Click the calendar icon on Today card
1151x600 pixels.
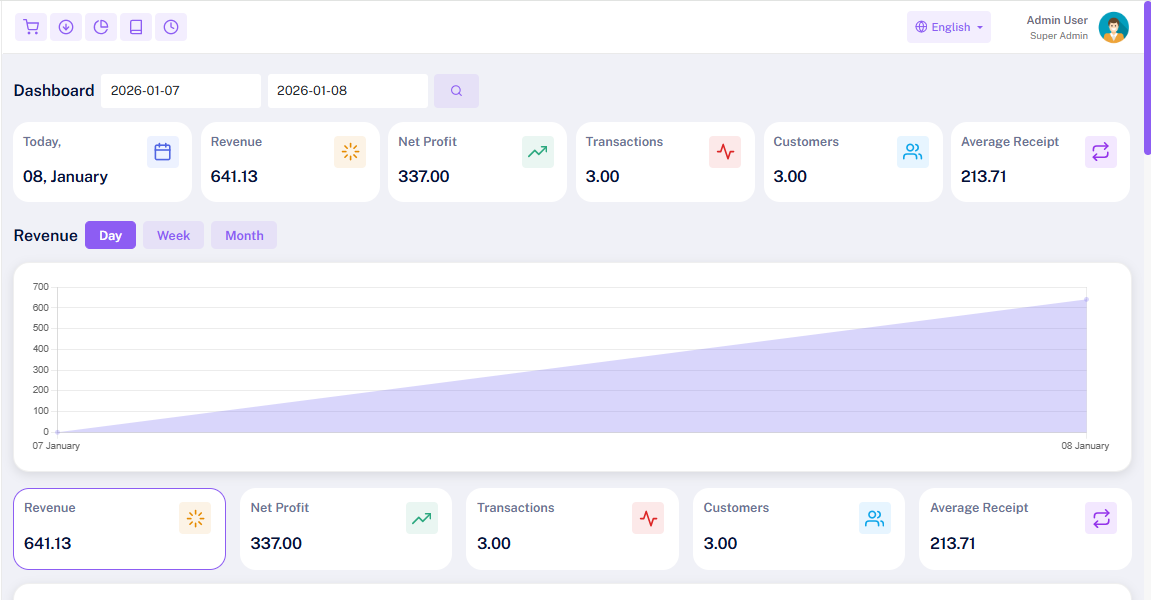point(163,152)
